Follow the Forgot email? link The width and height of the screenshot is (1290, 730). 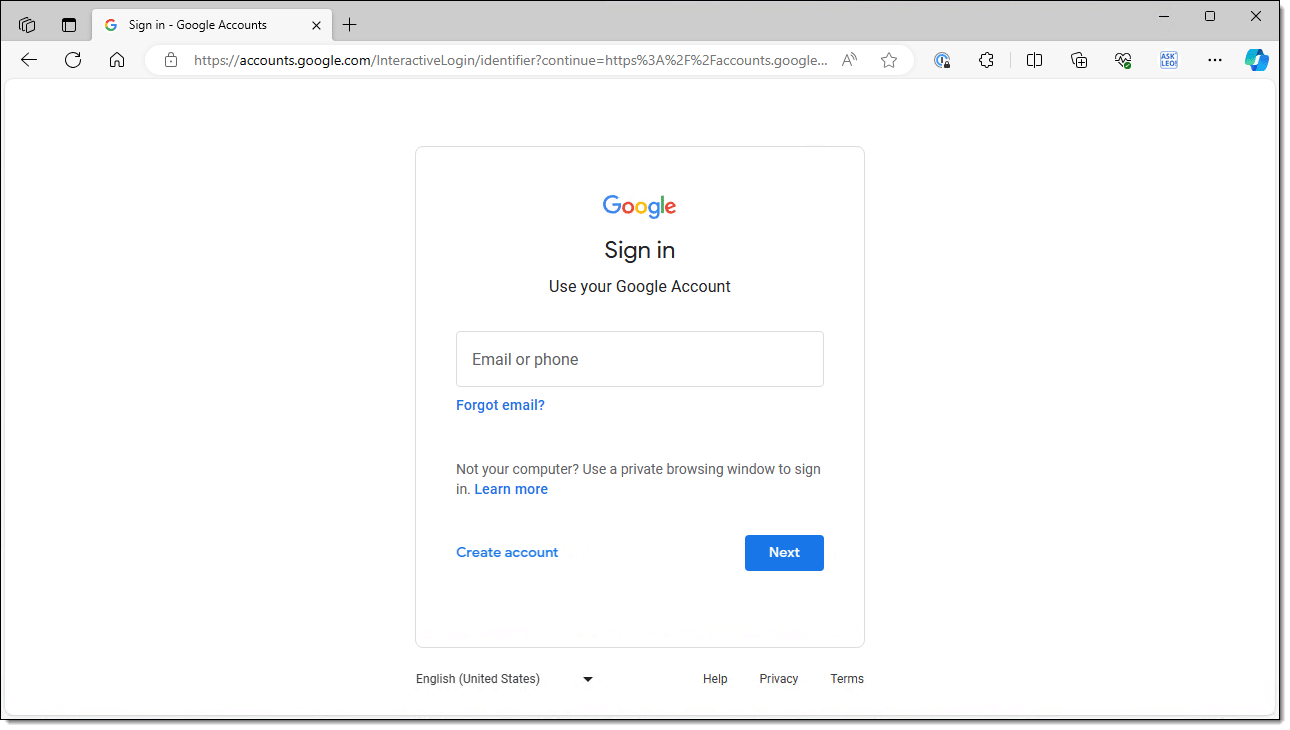(x=500, y=405)
